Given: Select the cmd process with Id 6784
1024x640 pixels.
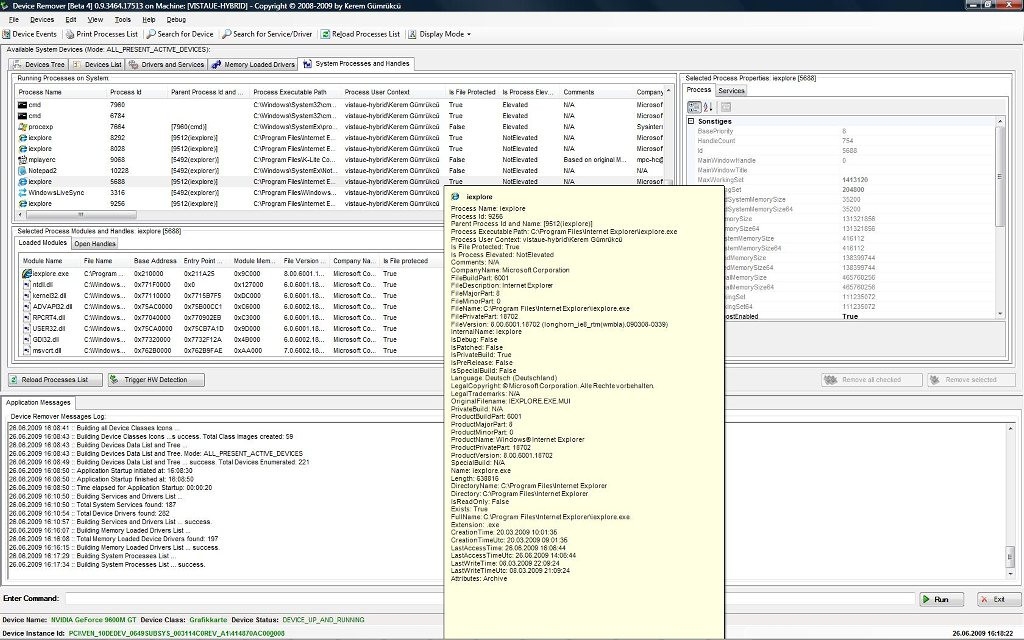Looking at the screenshot, I should (340, 116).
